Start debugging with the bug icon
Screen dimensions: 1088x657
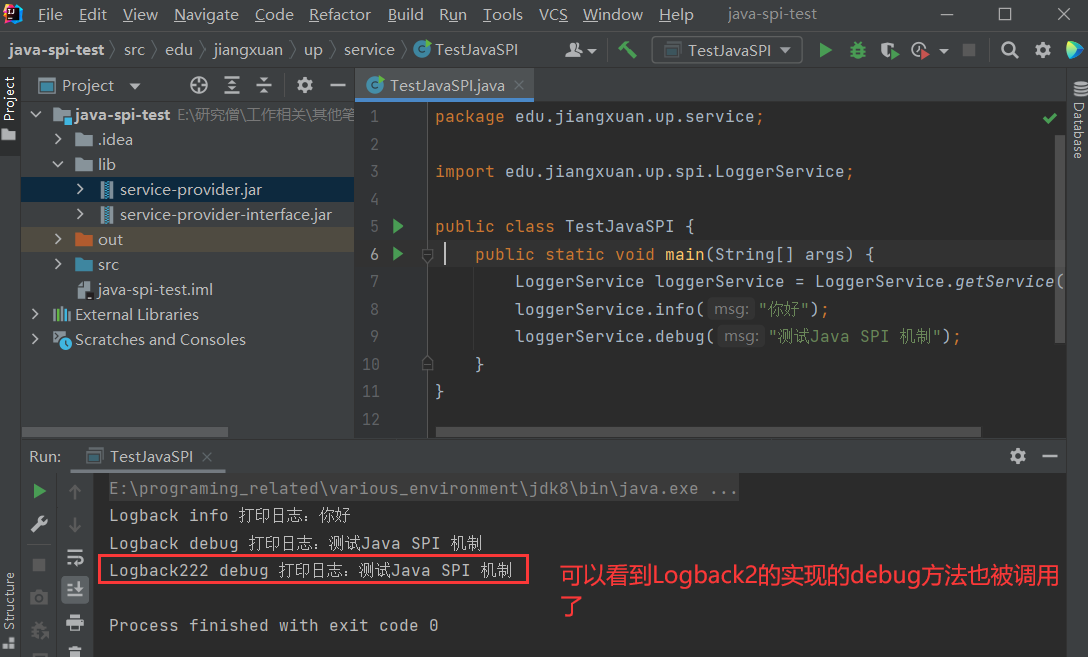pos(858,50)
